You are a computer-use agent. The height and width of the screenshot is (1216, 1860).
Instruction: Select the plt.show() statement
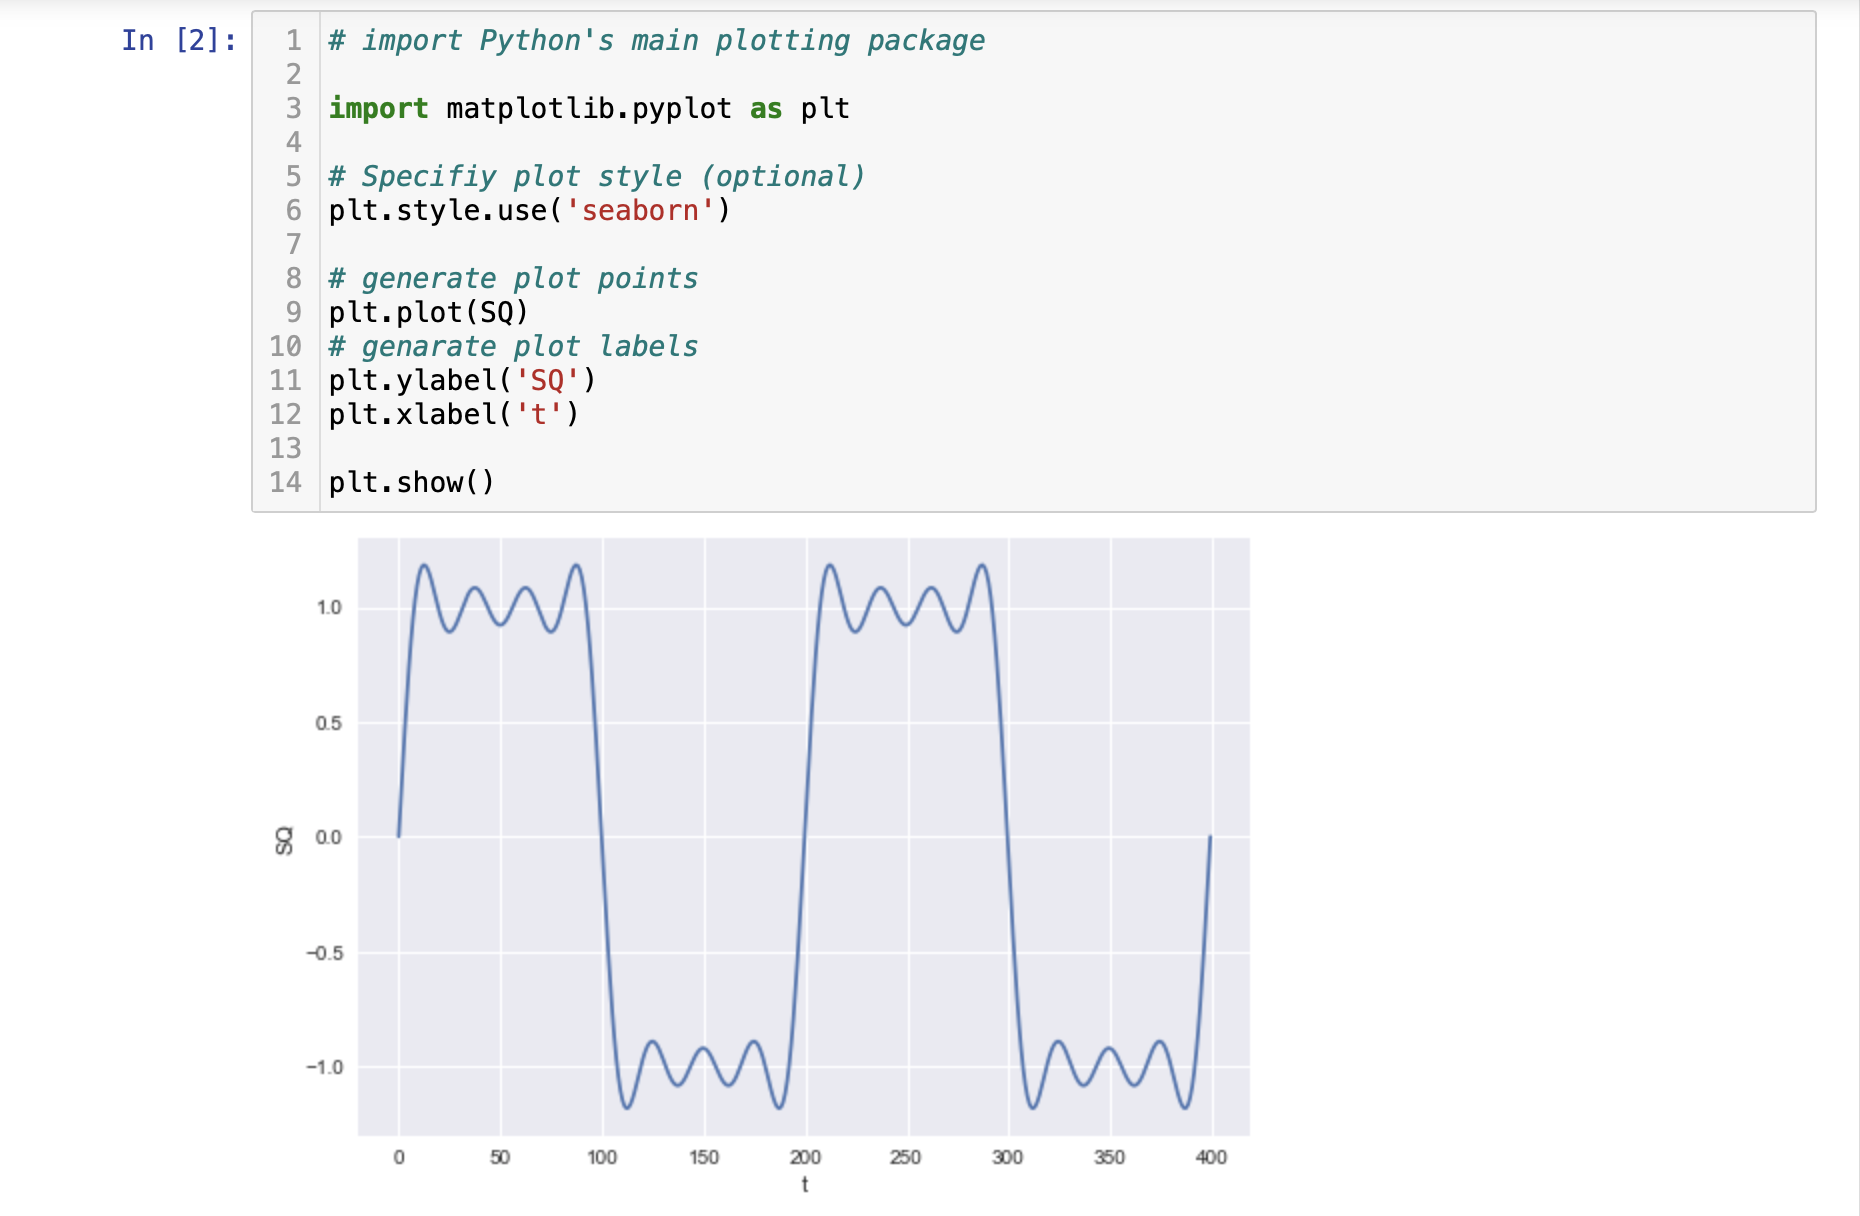pyautogui.click(x=411, y=482)
